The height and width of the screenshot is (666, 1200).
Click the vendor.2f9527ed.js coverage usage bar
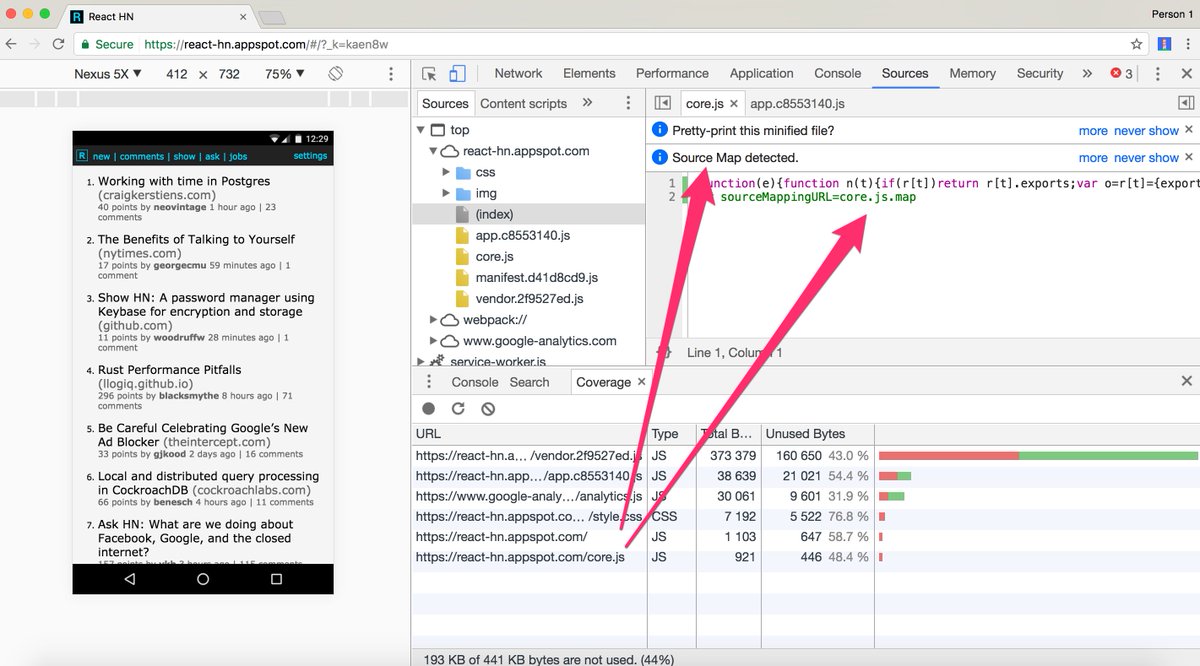1037,455
